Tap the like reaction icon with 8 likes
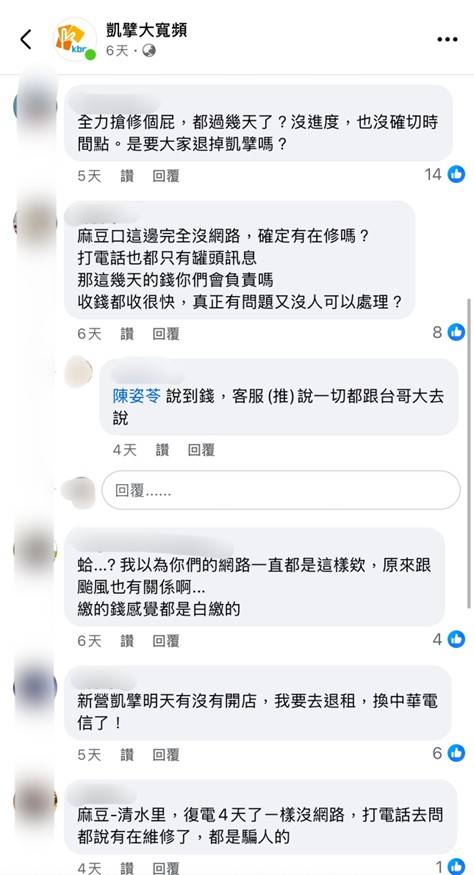Viewport: 474px width, 875px height. coord(456,332)
